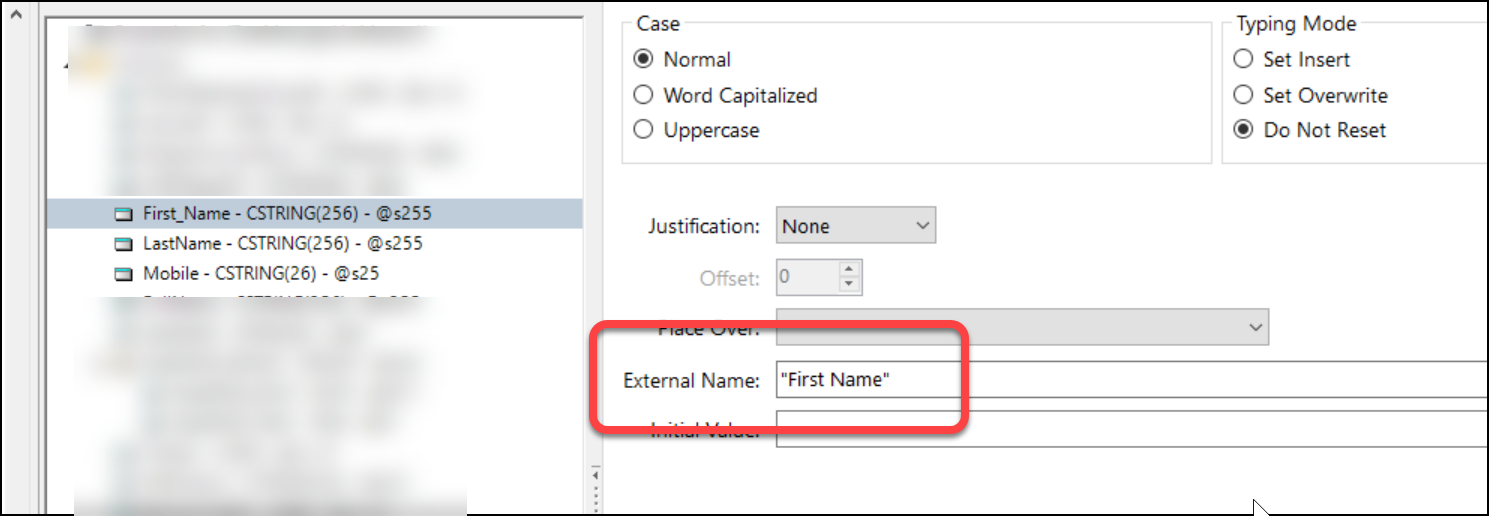Open the Justification dropdown
The height and width of the screenshot is (516, 1489).
tap(855, 226)
